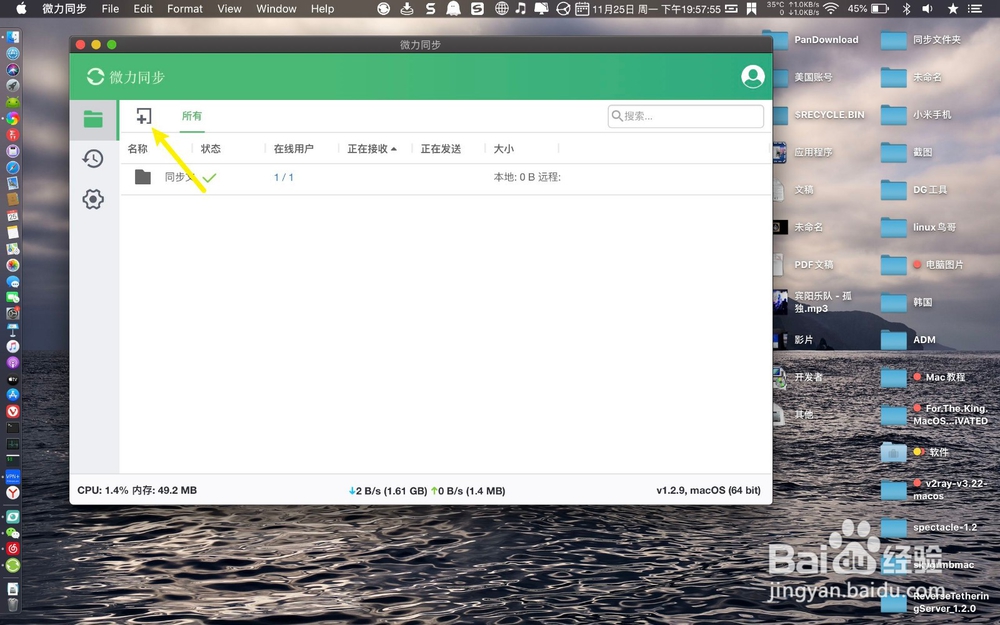Click the 1 / 1 online users link
The image size is (1000, 625).
[284, 177]
